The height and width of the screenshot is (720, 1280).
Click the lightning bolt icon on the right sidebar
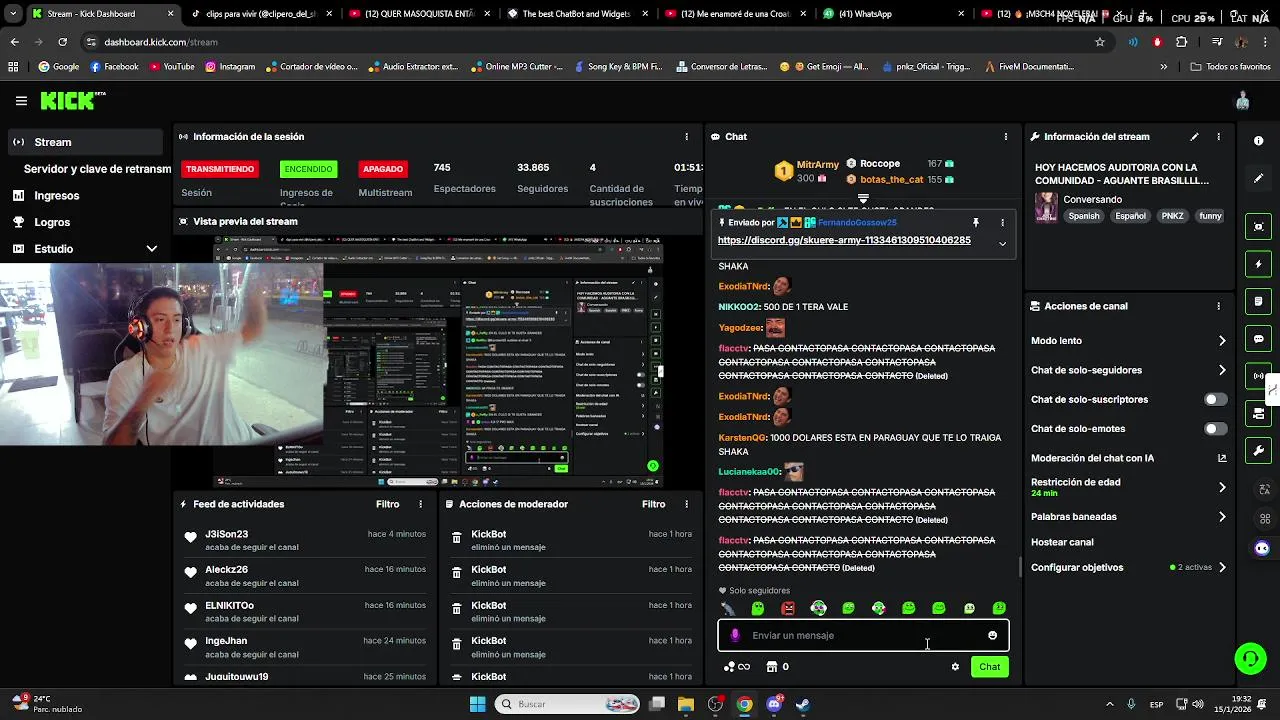[x=1258, y=264]
